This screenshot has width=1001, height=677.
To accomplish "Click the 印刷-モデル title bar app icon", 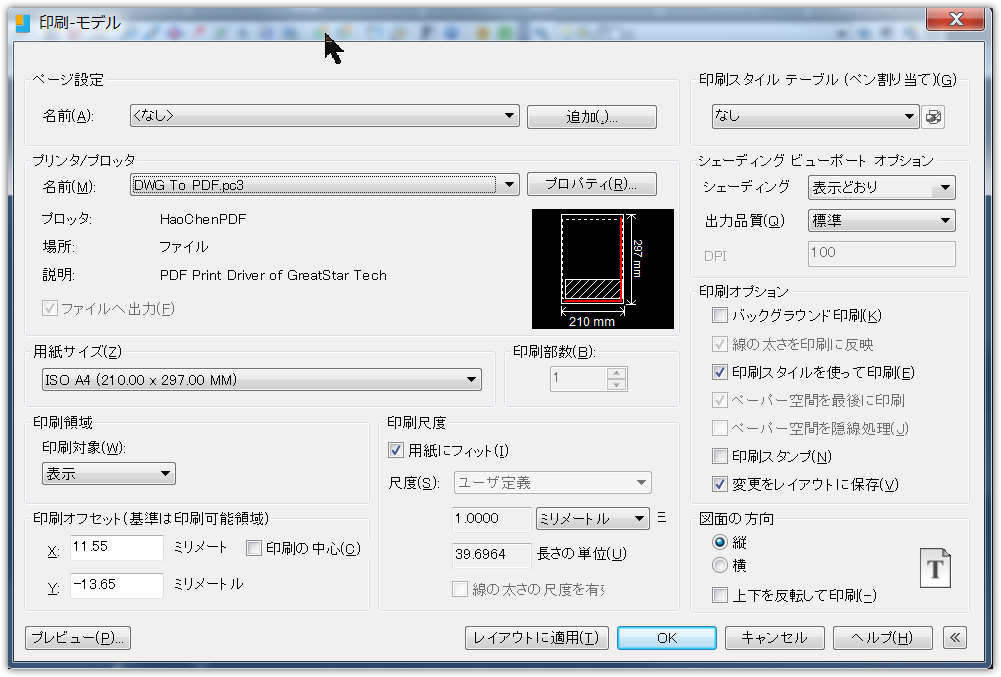I will pyautogui.click(x=23, y=23).
